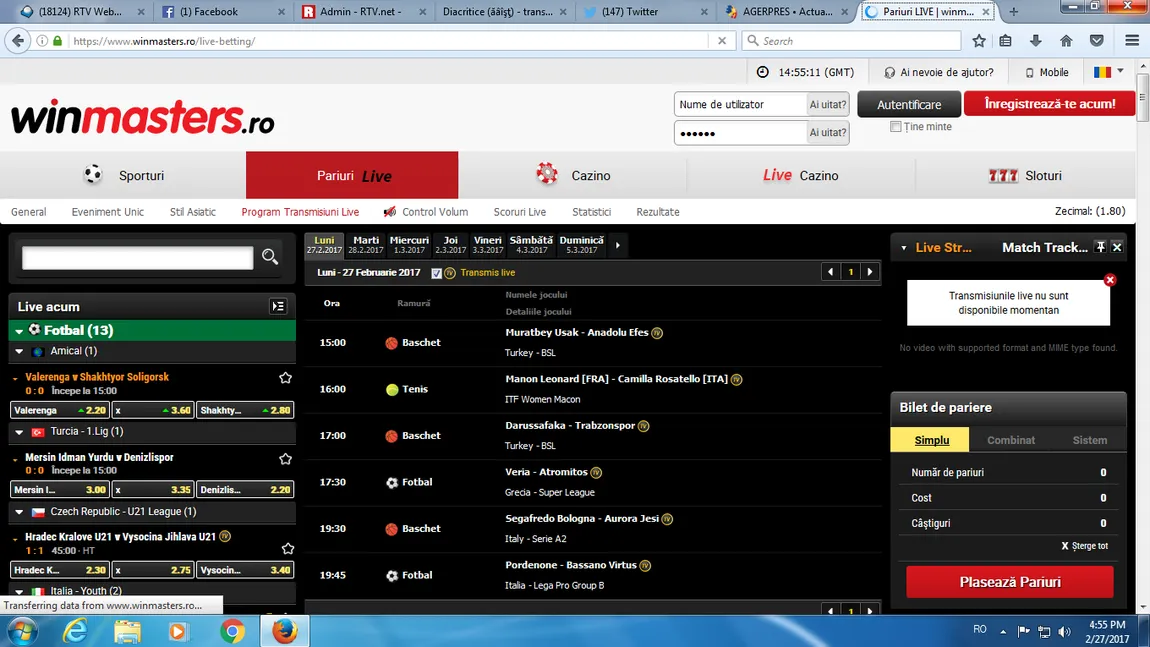The width and height of the screenshot is (1150, 647).
Task: Open Stil Asiatic submenu
Action: point(193,212)
